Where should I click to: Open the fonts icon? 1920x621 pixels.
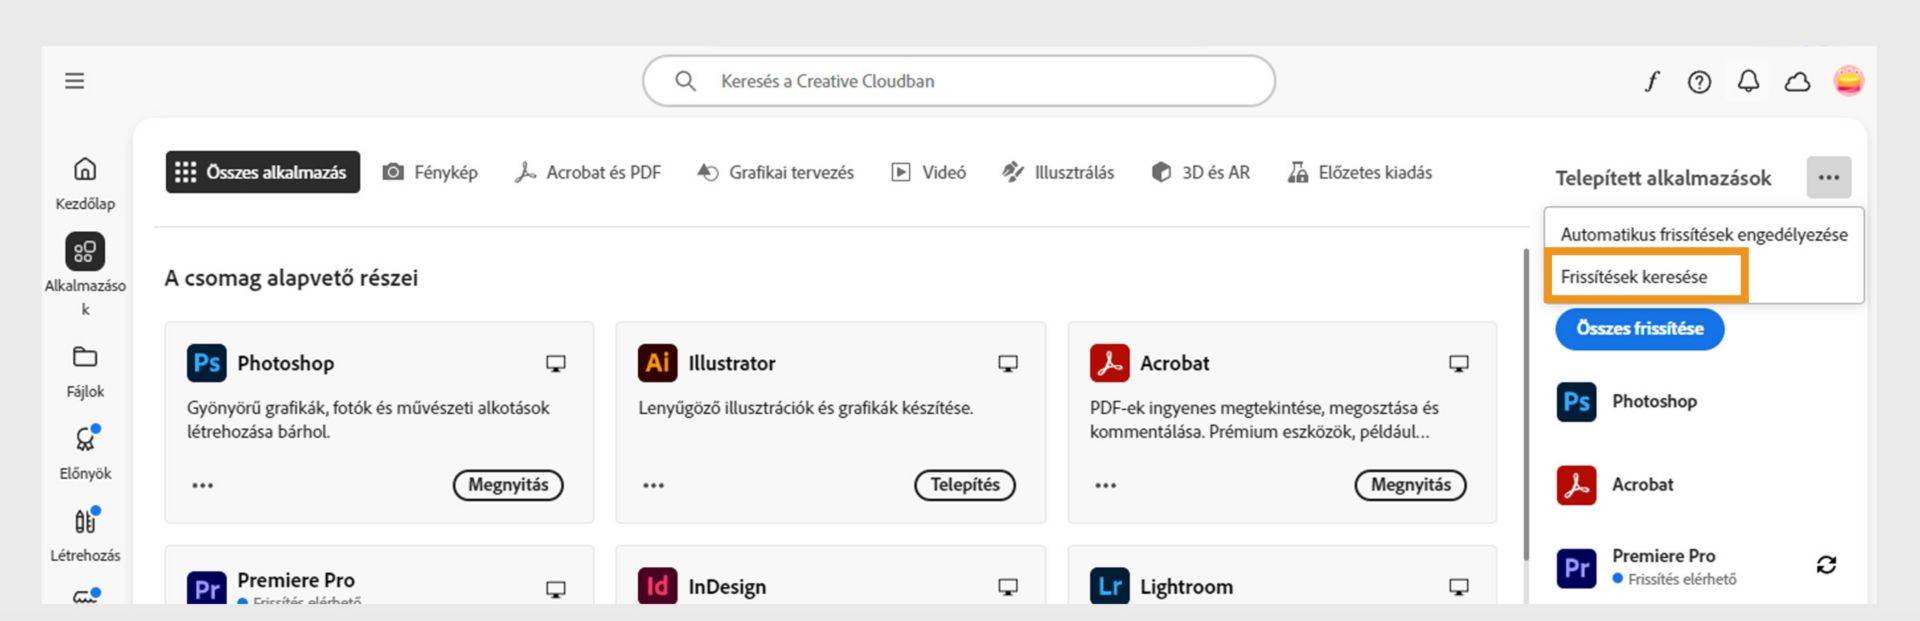tap(1652, 81)
